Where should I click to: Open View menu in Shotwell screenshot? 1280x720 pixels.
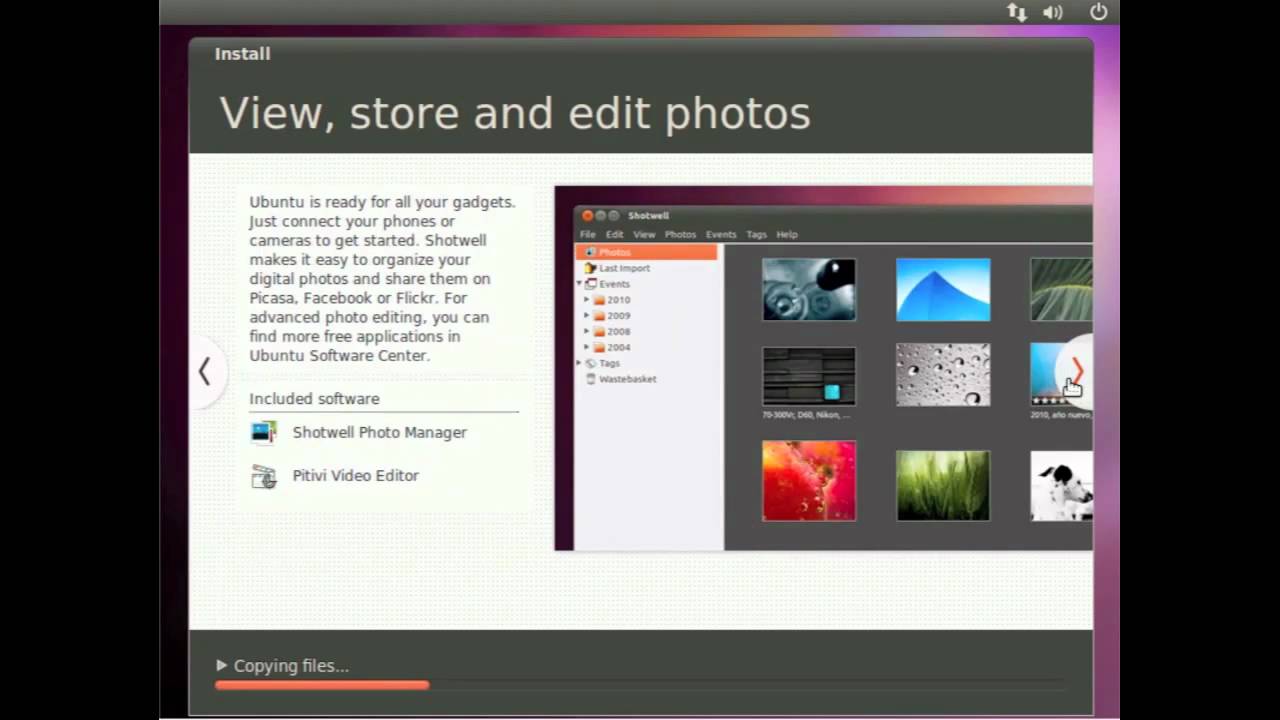click(x=644, y=234)
